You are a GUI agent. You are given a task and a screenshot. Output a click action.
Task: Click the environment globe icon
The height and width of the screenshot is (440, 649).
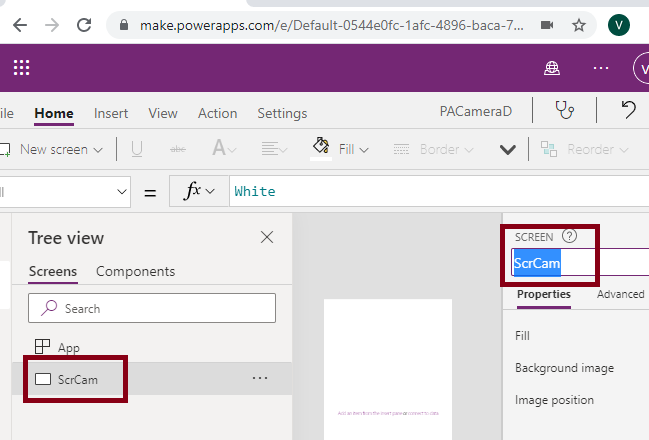coord(552,68)
